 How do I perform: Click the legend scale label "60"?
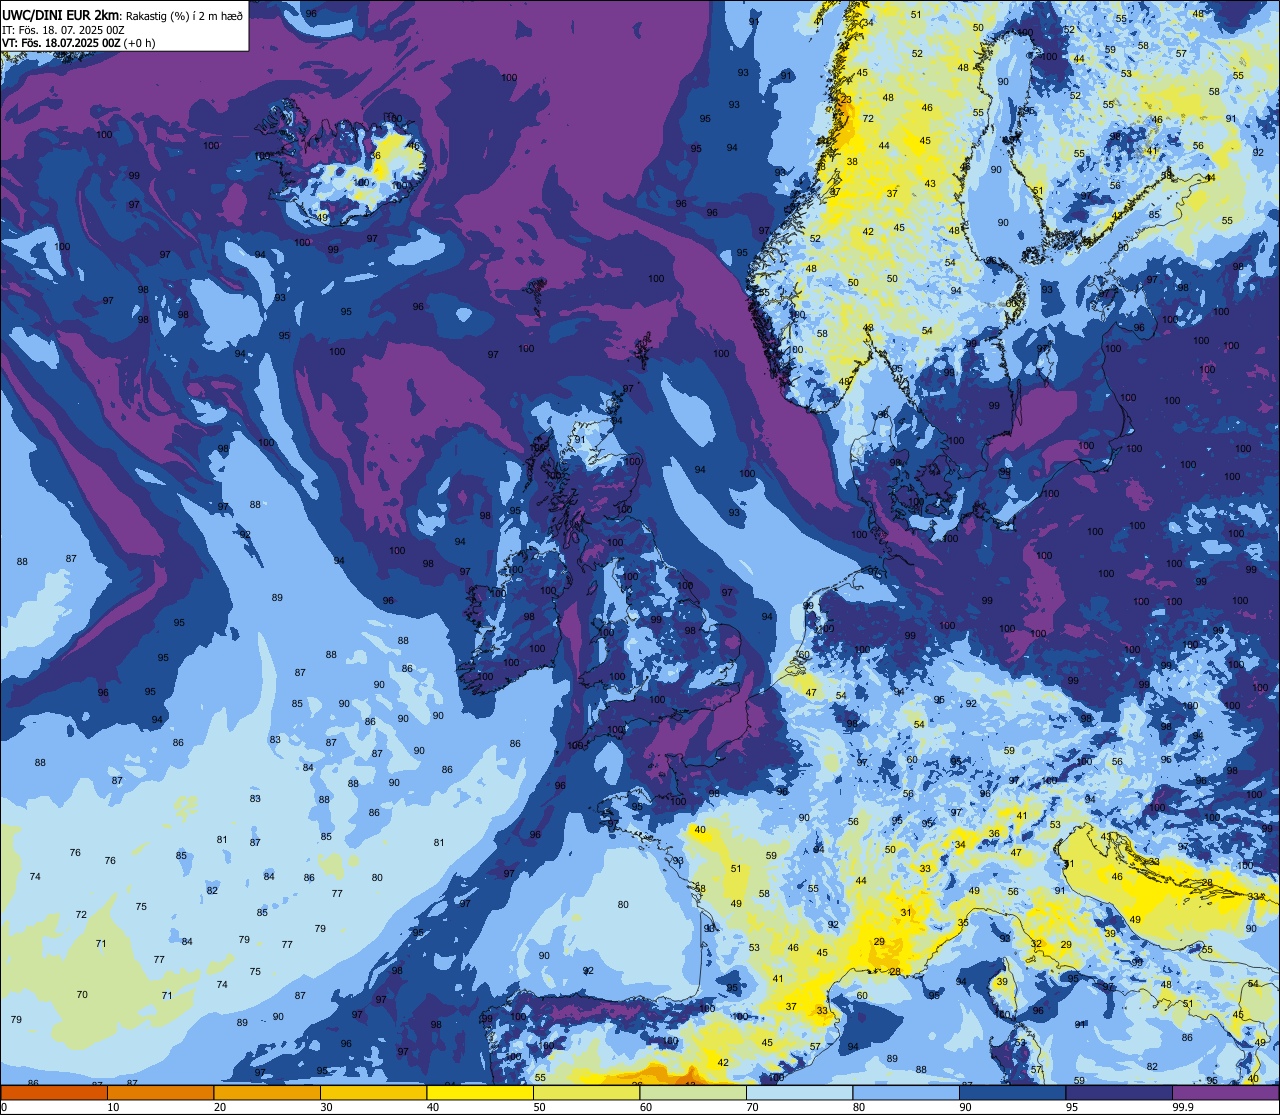[x=646, y=1107]
